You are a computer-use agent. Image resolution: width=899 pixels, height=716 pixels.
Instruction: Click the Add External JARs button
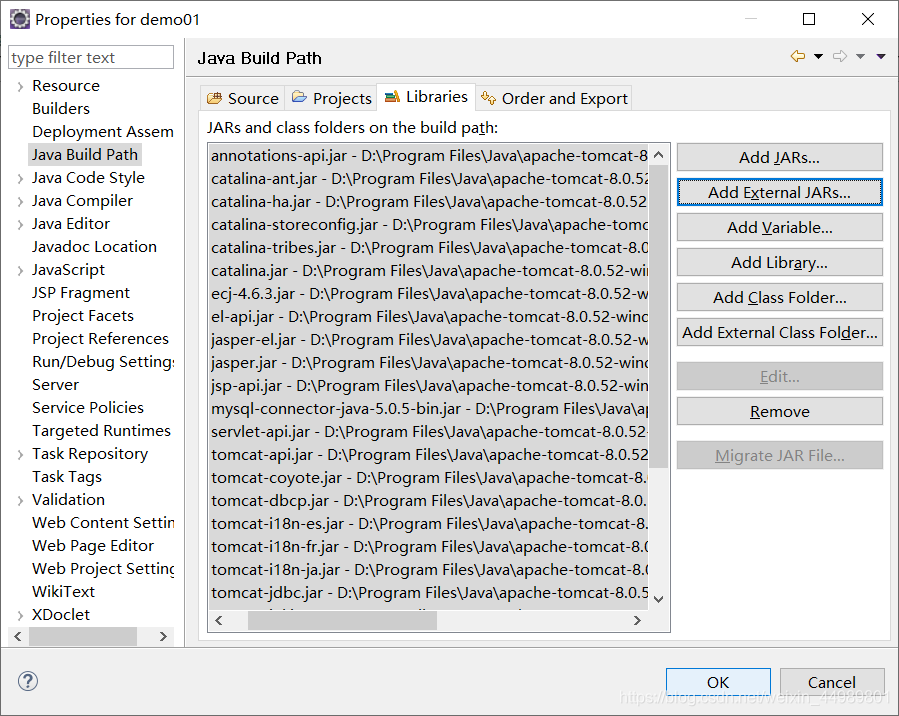(779, 193)
